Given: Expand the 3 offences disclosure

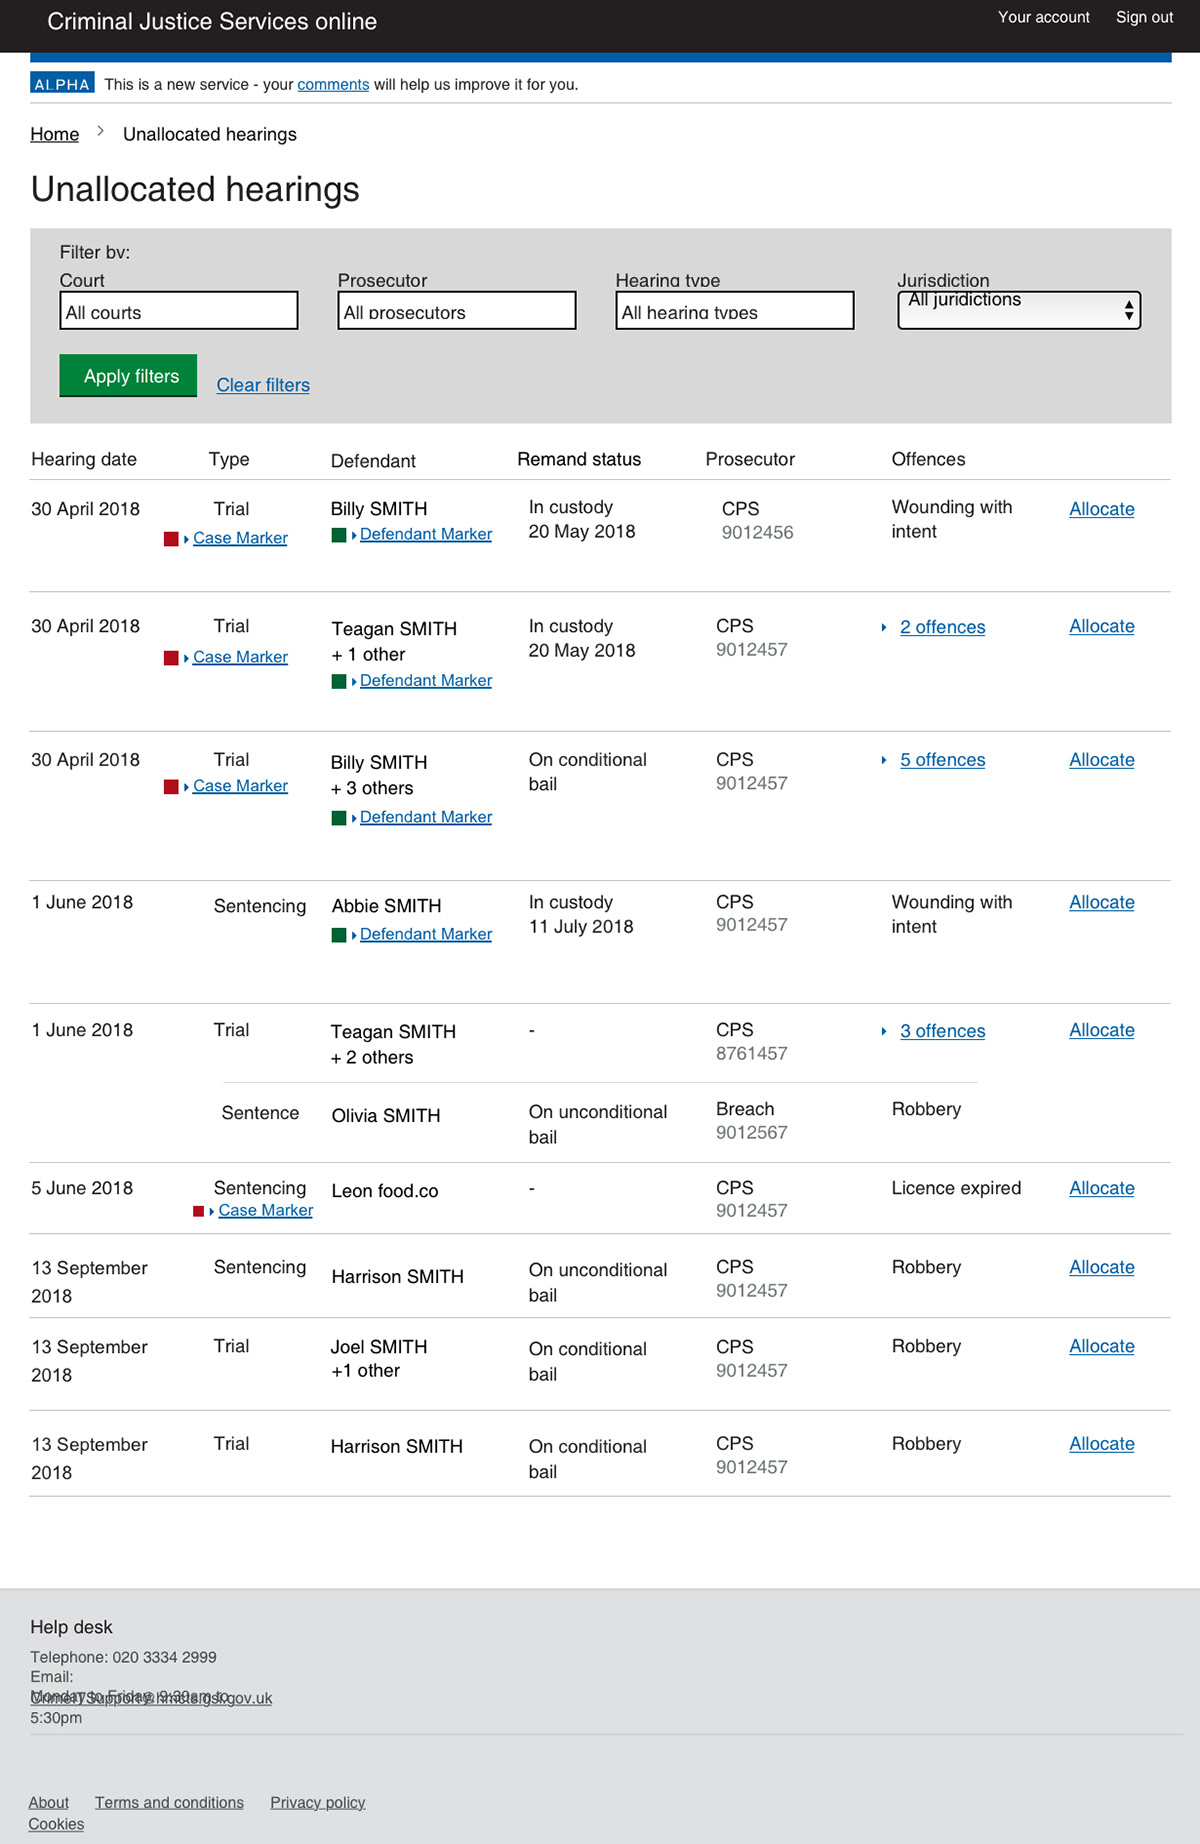Looking at the screenshot, I should point(941,1032).
